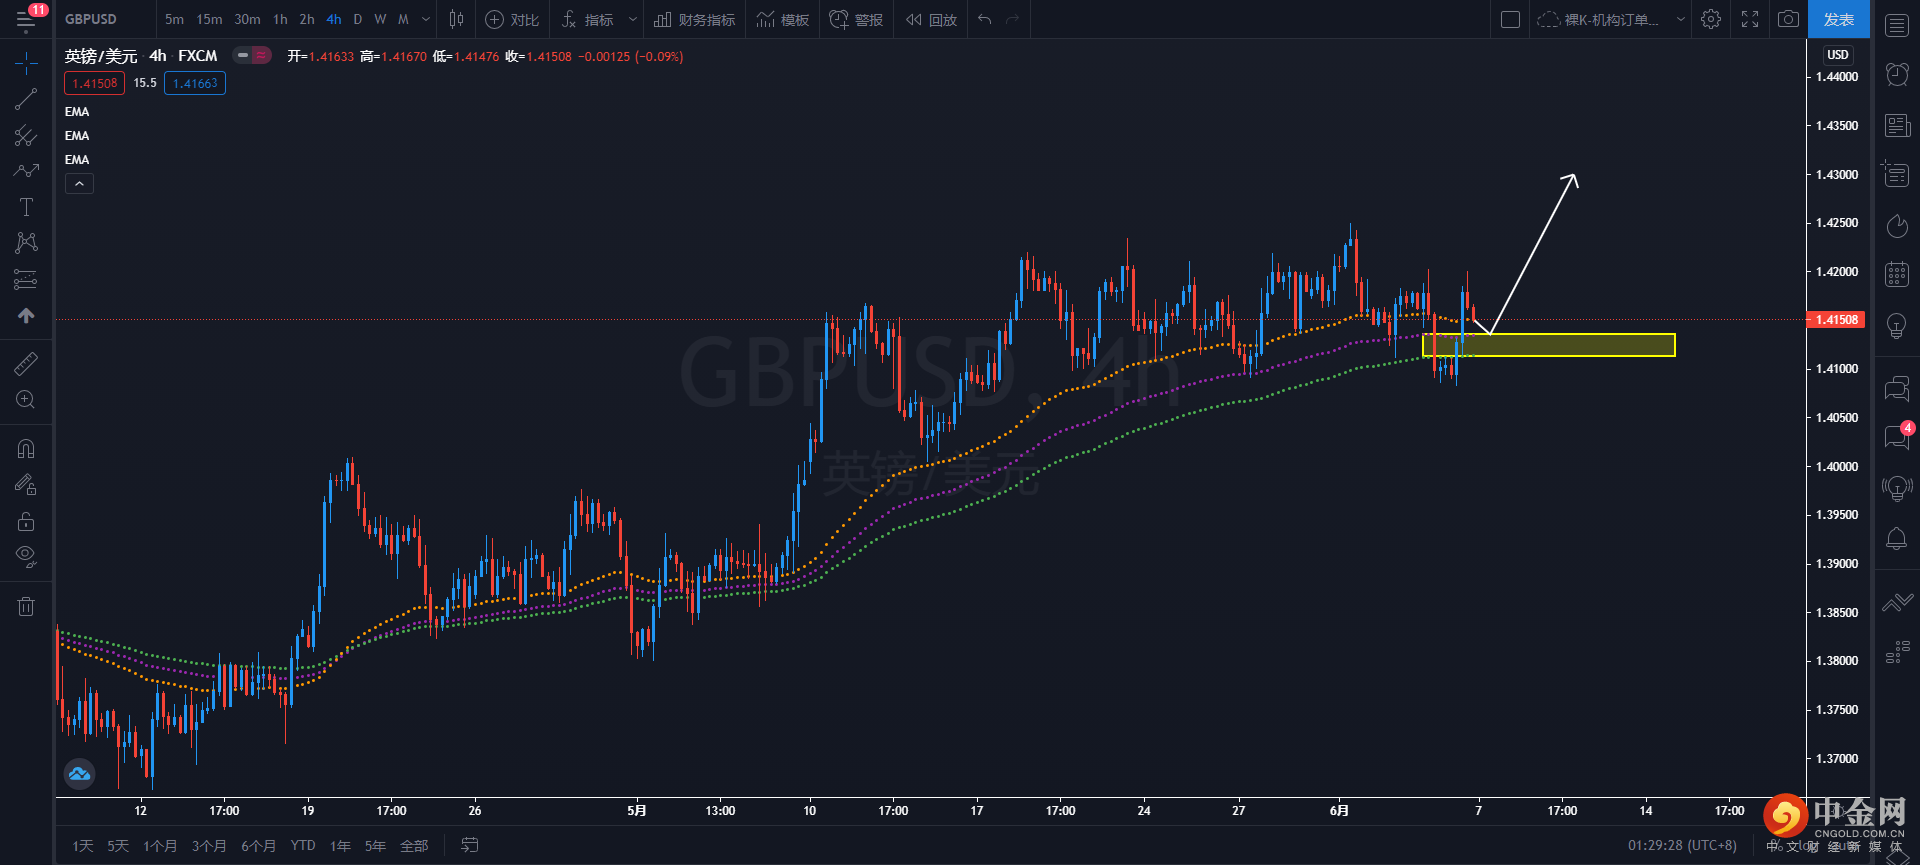Screen dimensions: 1920x865
Task: Switch to the D daily timeframe
Action: pyautogui.click(x=357, y=19)
